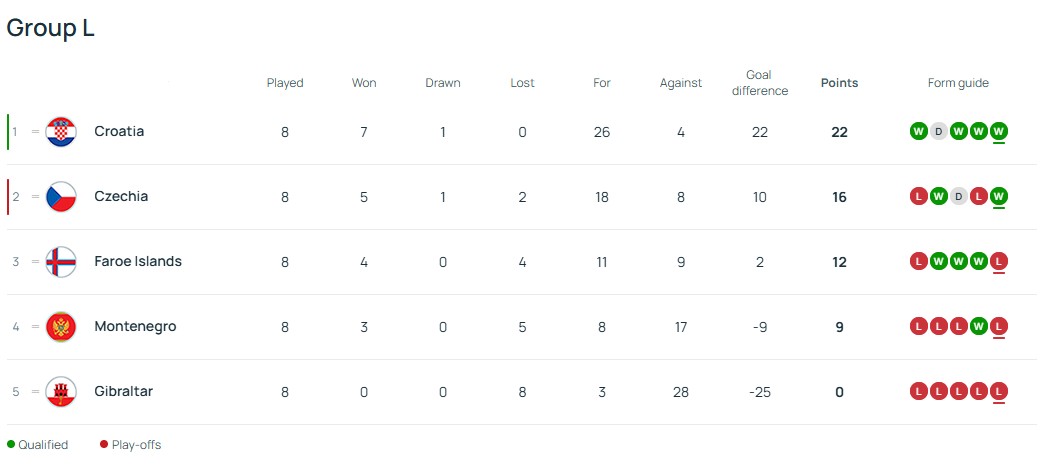1048x465 pixels.
Task: Click the Group L heading
Action: (51, 28)
